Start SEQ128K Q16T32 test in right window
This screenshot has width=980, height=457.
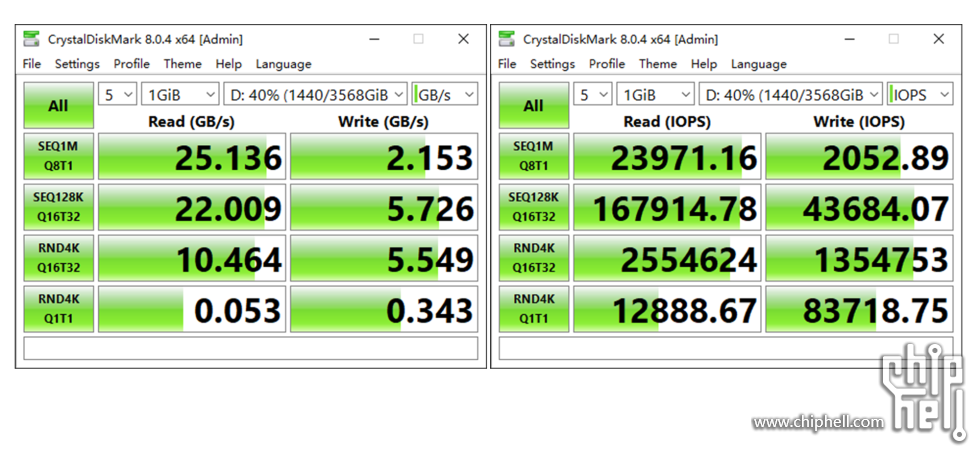pos(534,208)
